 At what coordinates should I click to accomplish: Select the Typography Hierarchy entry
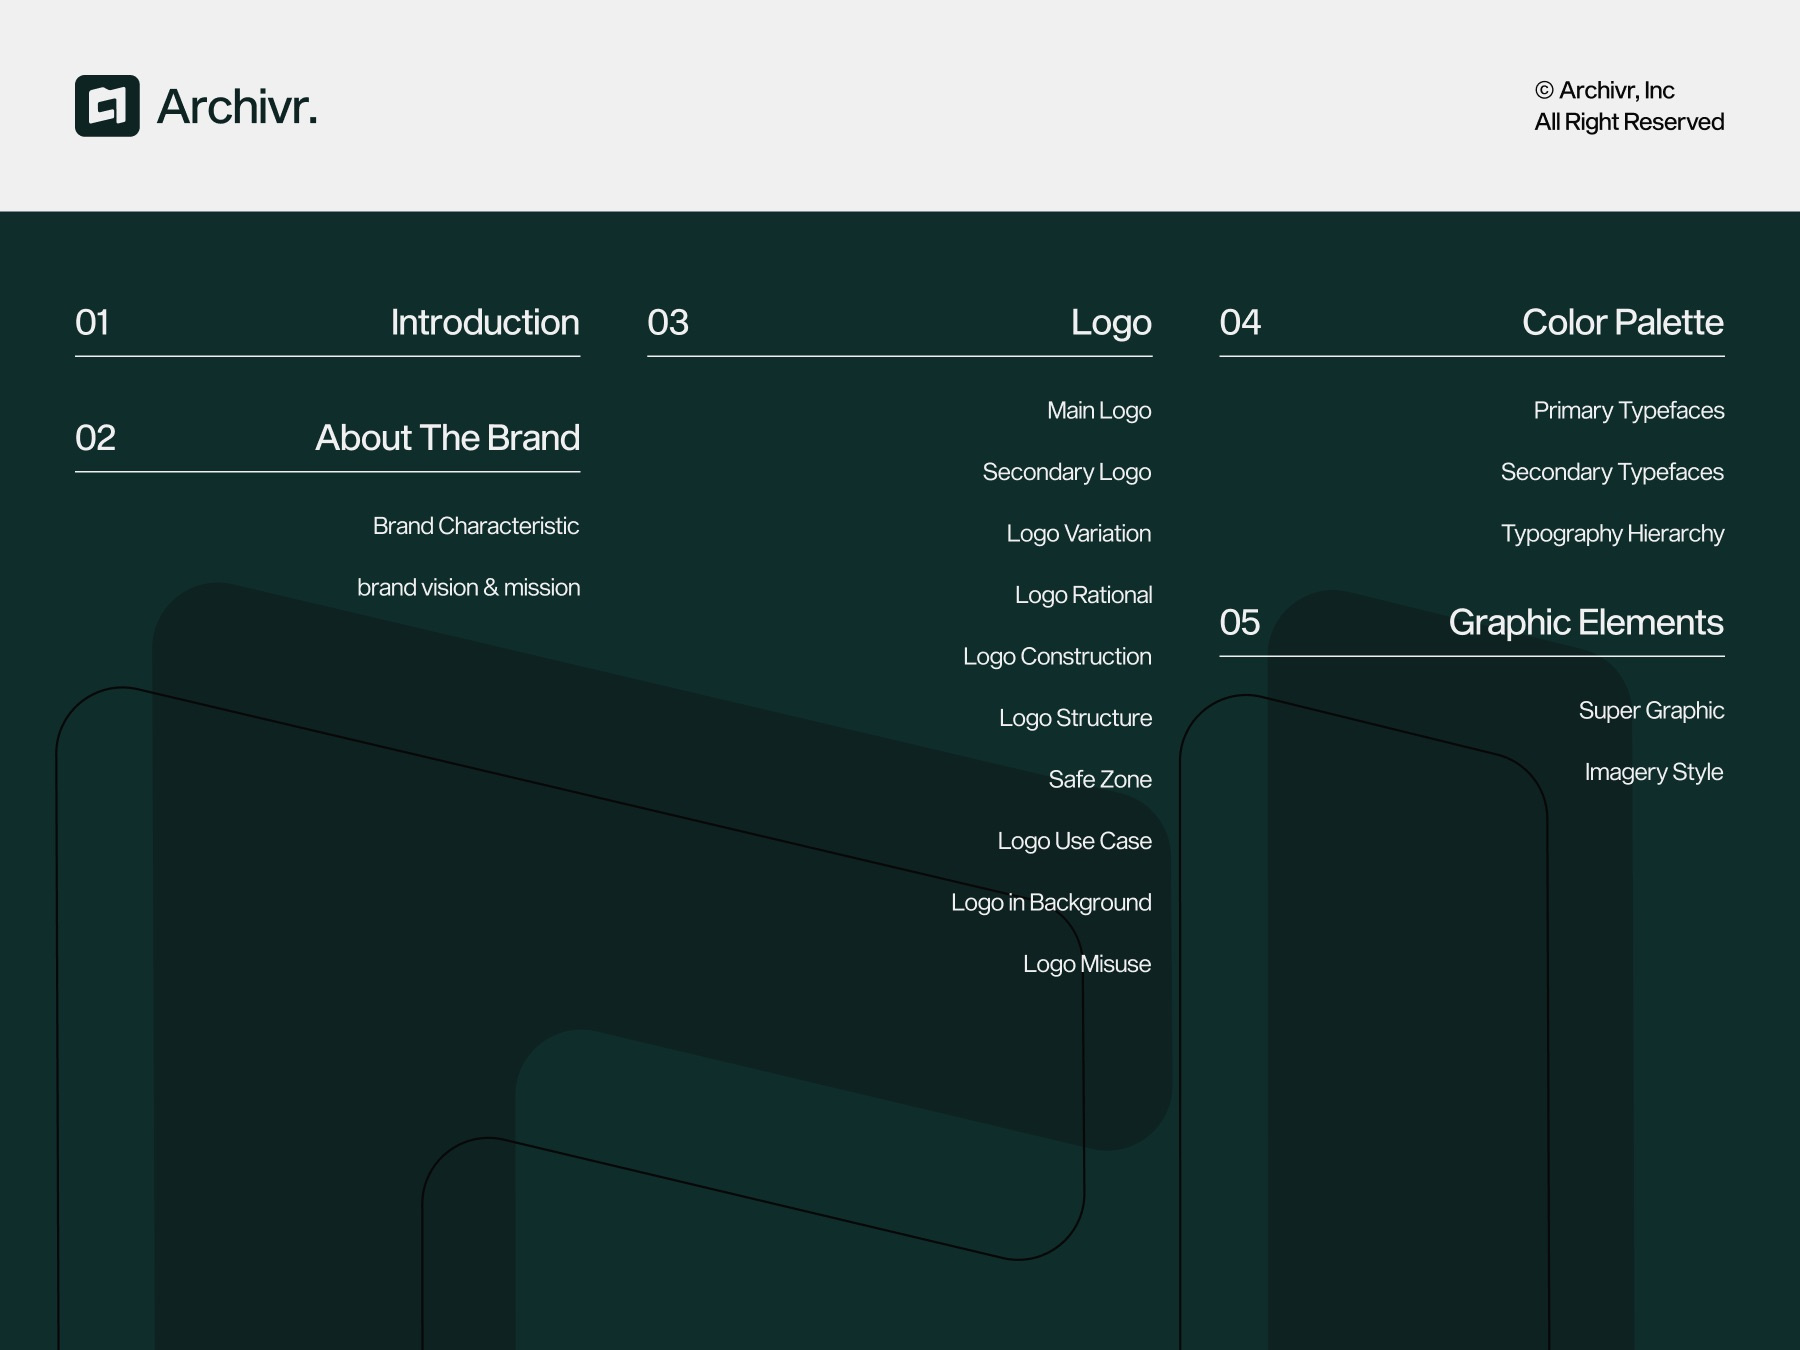[x=1612, y=533]
